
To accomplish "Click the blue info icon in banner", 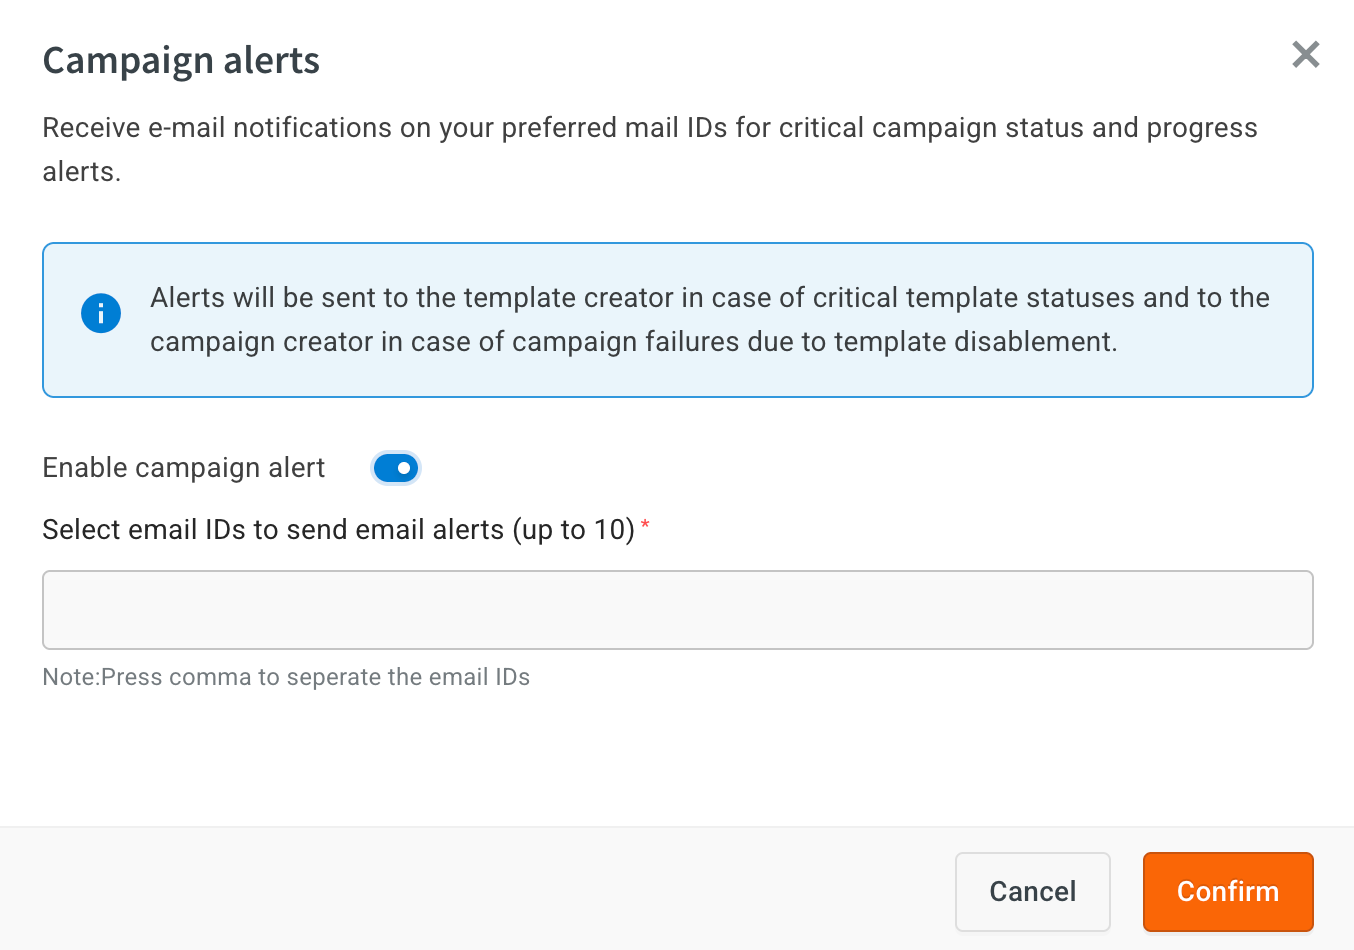I will (x=101, y=314).
